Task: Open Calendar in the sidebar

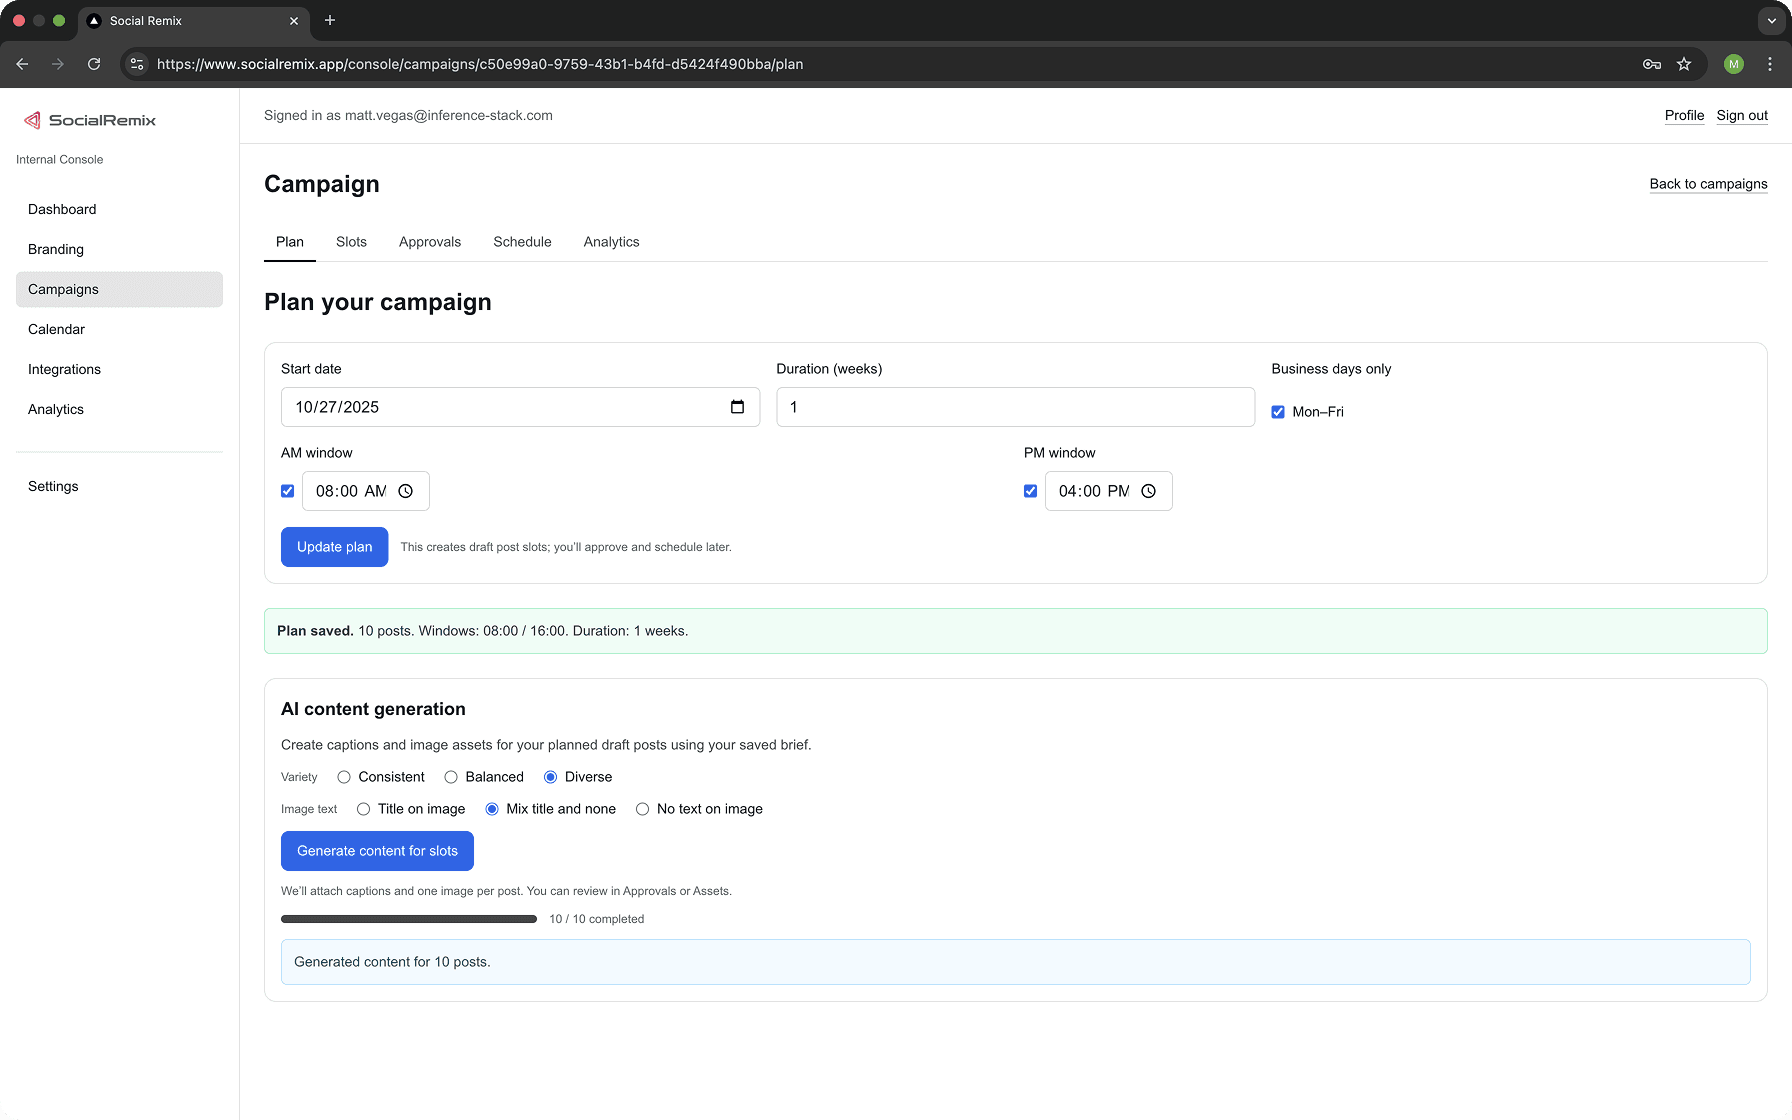Action: [56, 329]
